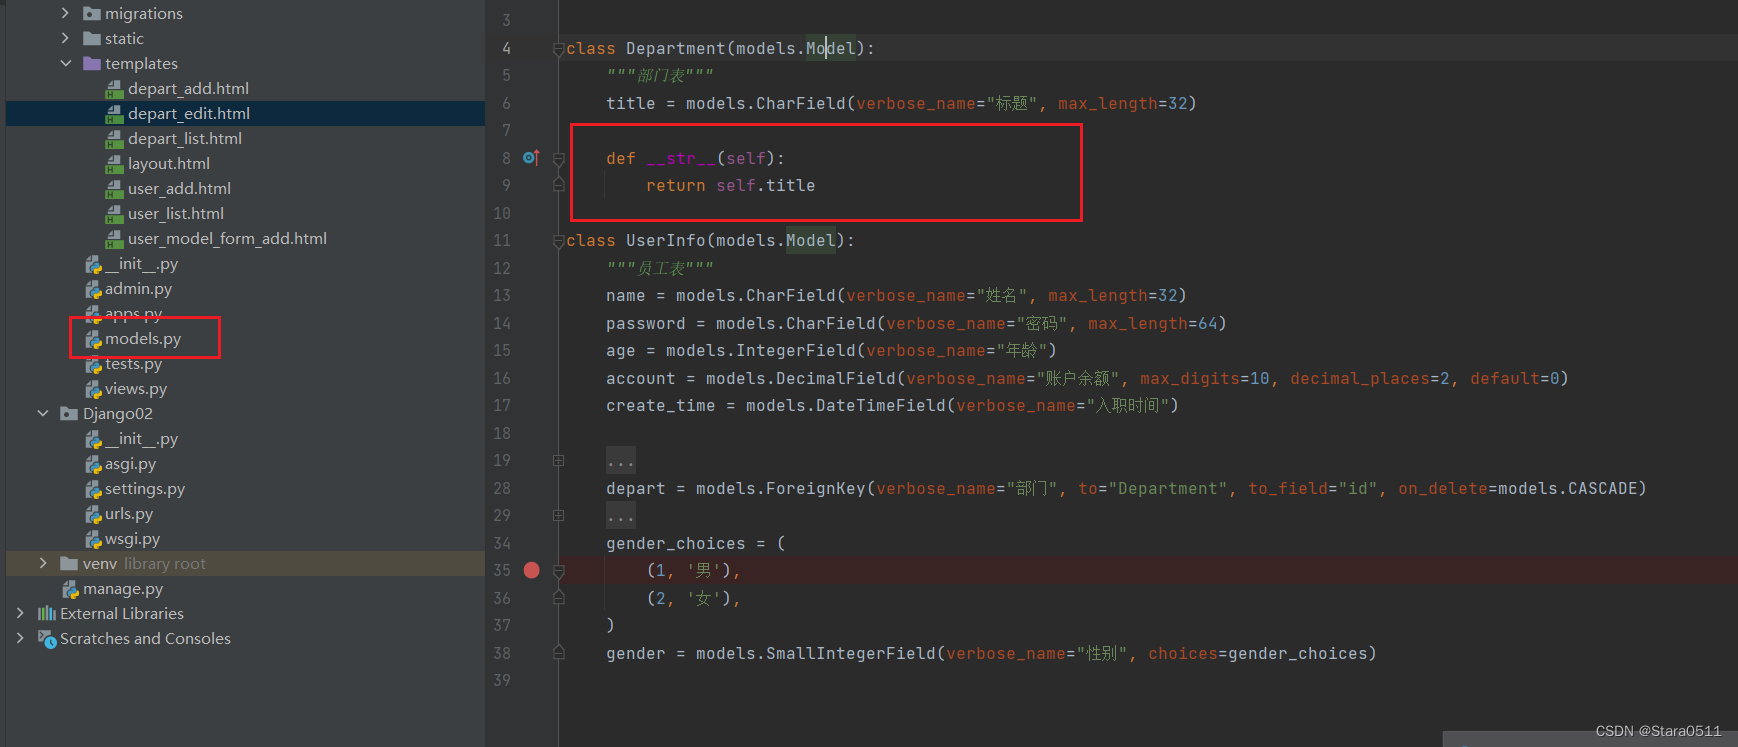
Task: Open user_model_form_add.html in the tree
Action: pyautogui.click(x=227, y=238)
